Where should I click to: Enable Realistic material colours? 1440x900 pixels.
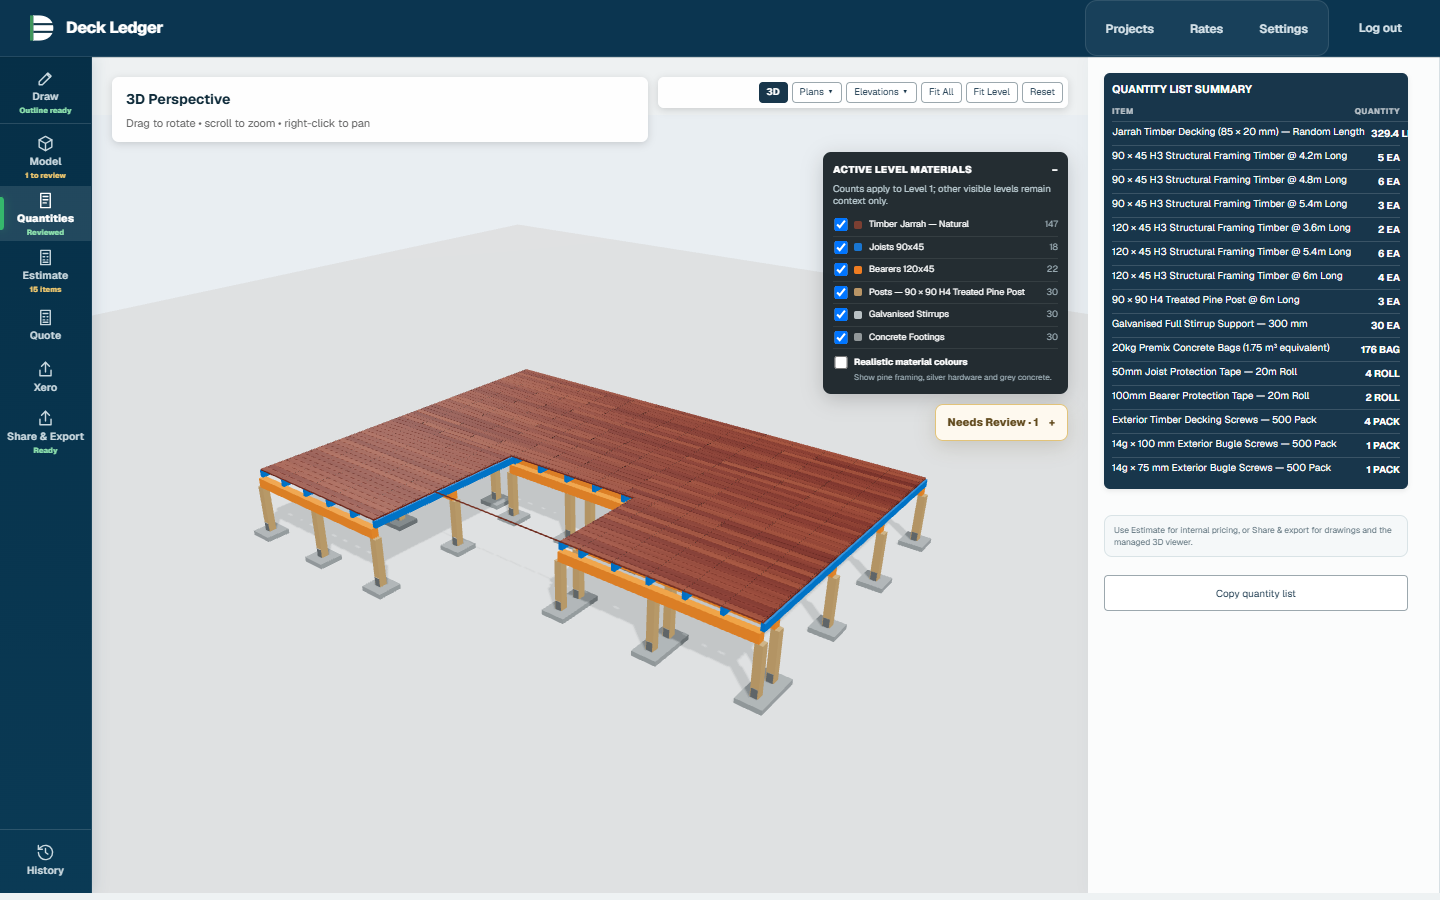point(841,362)
